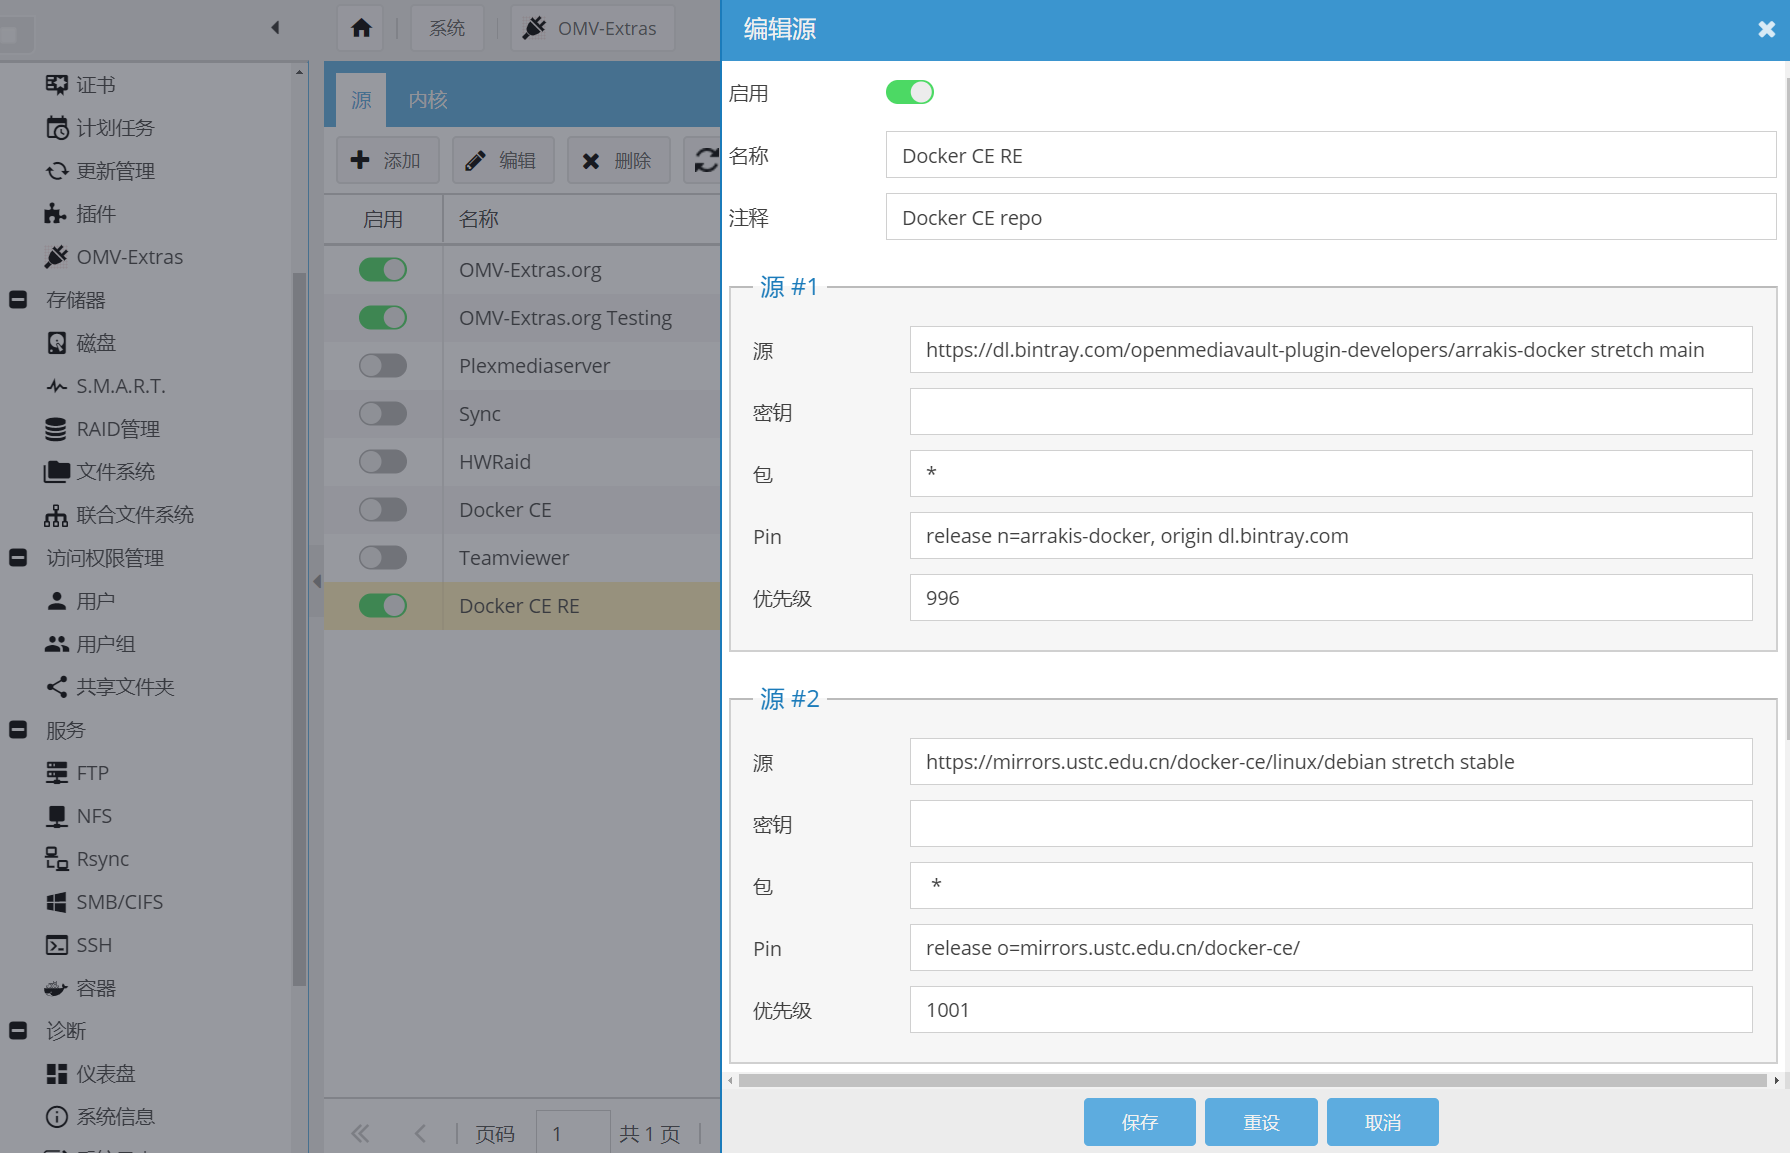Toggle the 启用 switch in the edit dialog
Viewport: 1790px width, 1153px height.
coord(910,92)
